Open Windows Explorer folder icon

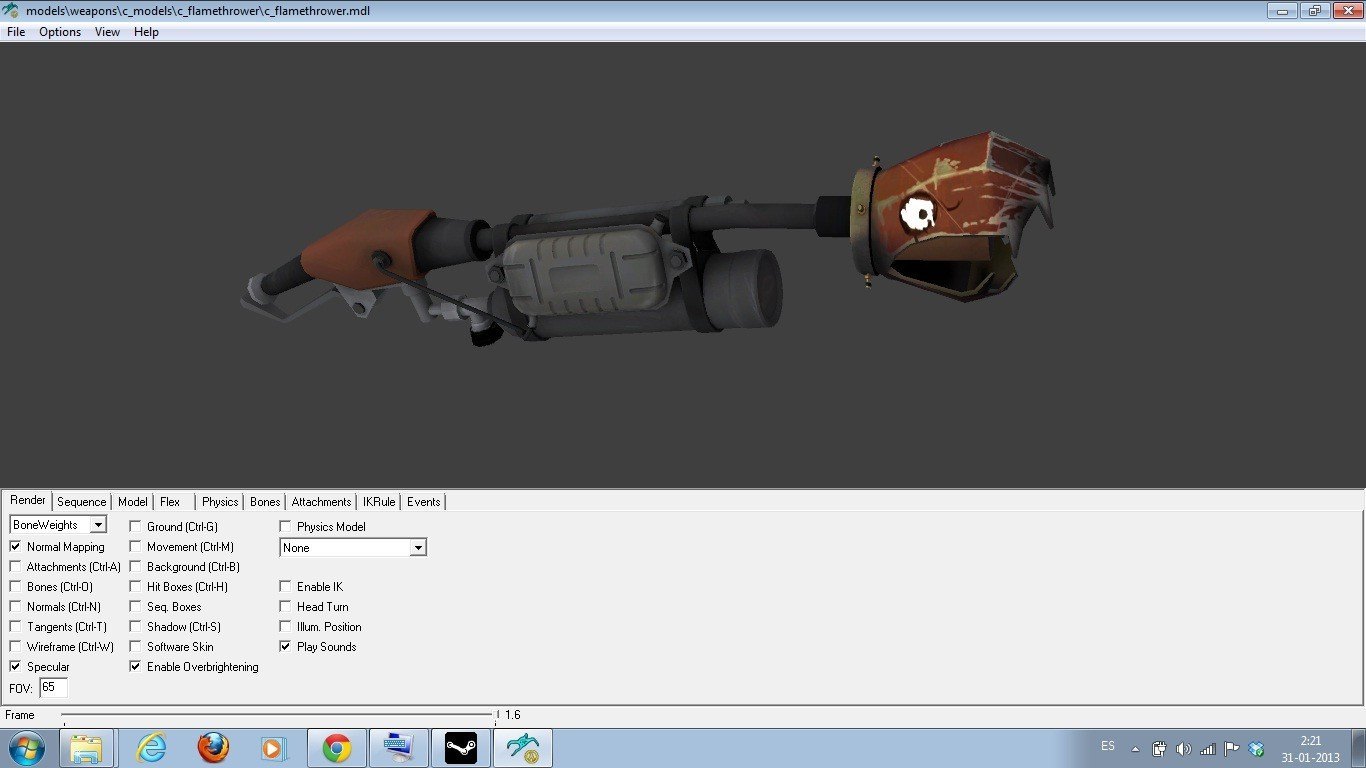[86, 748]
